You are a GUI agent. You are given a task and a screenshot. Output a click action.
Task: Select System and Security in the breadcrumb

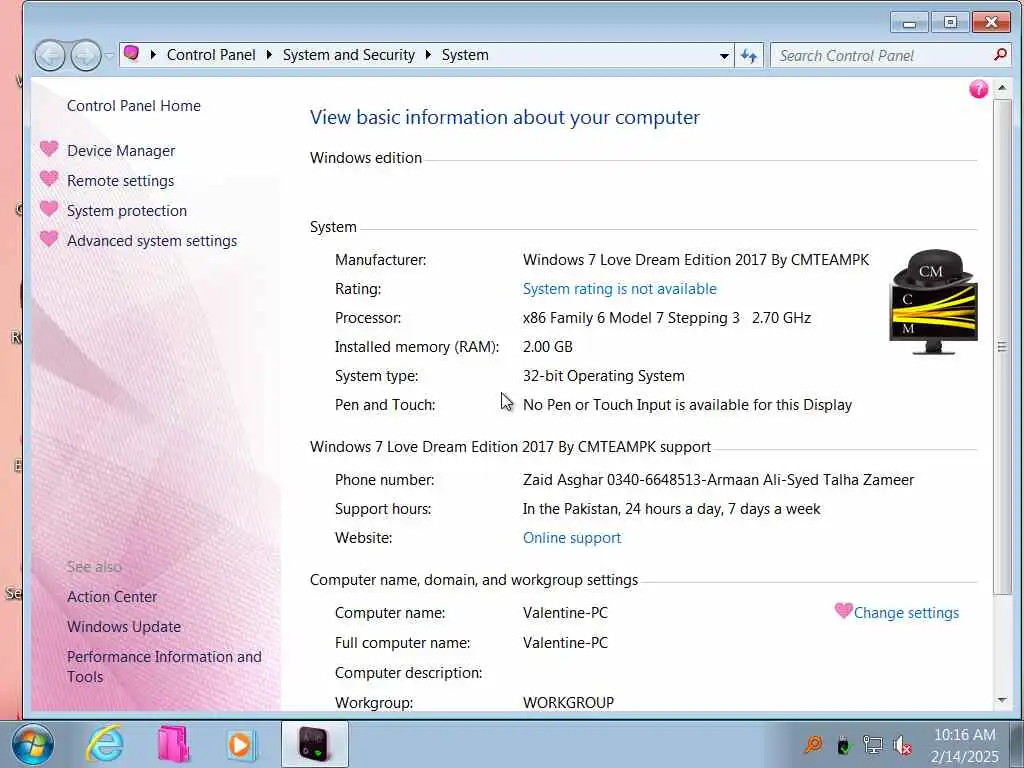[349, 55]
